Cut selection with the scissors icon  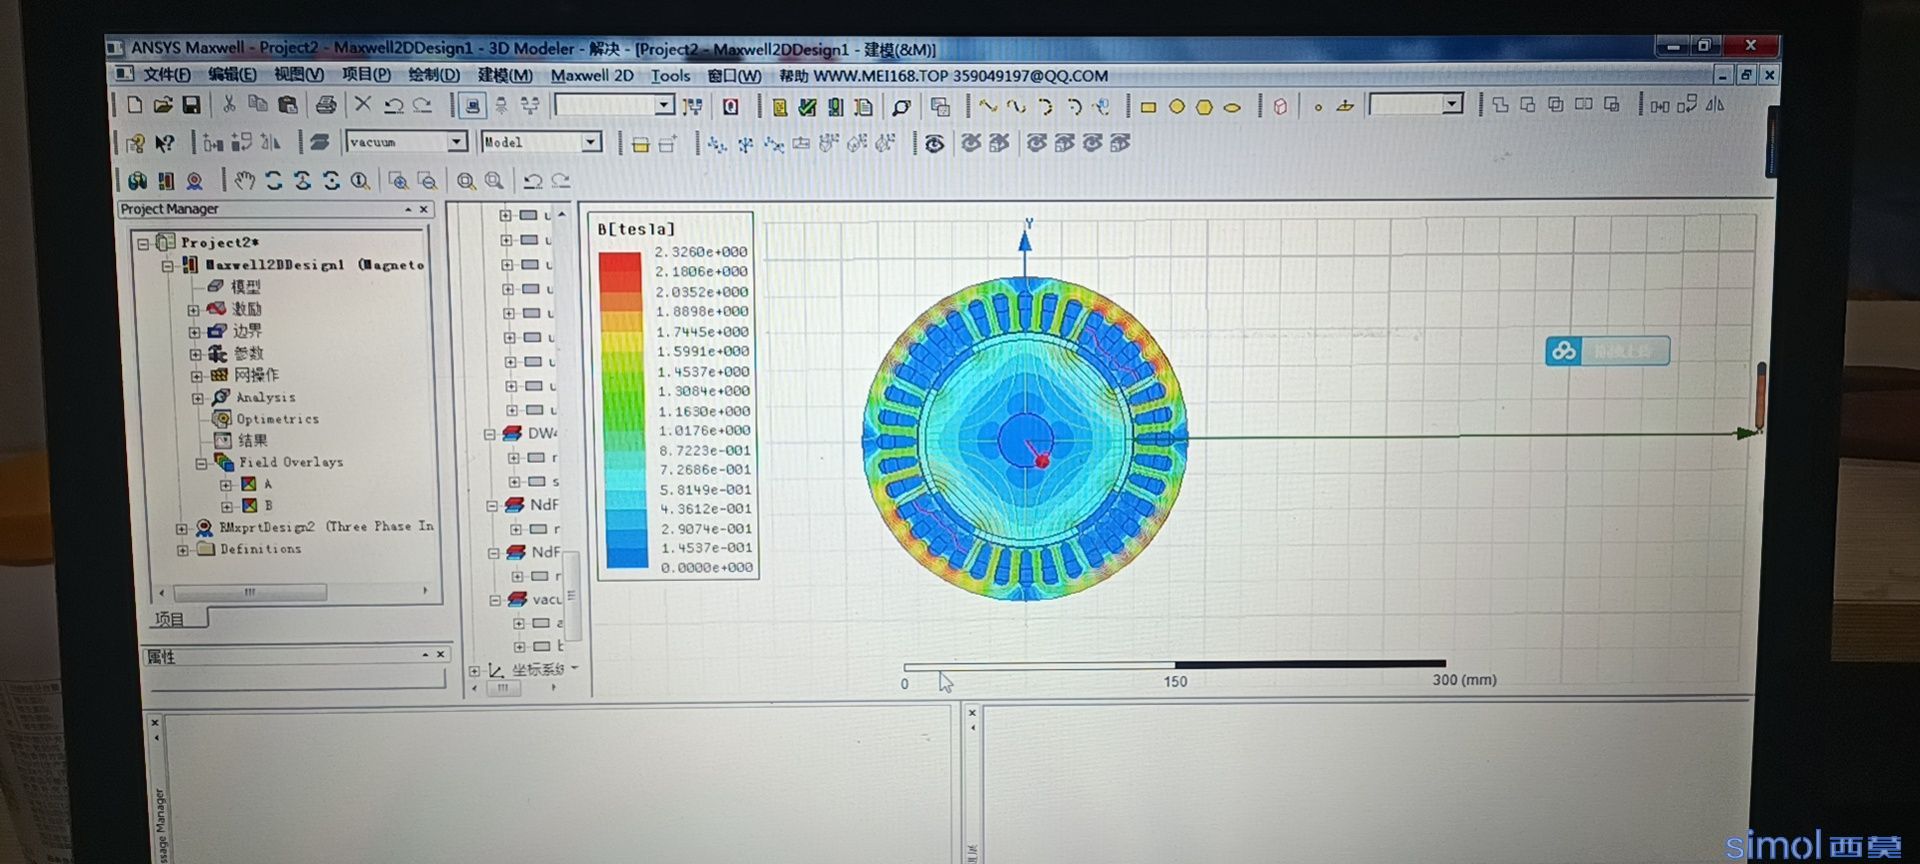[x=229, y=104]
